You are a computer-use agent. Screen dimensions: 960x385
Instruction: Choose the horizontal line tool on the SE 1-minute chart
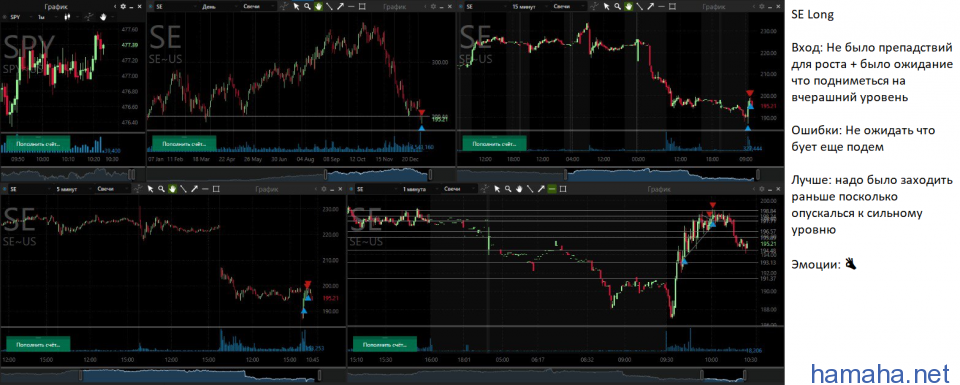(x=552, y=189)
